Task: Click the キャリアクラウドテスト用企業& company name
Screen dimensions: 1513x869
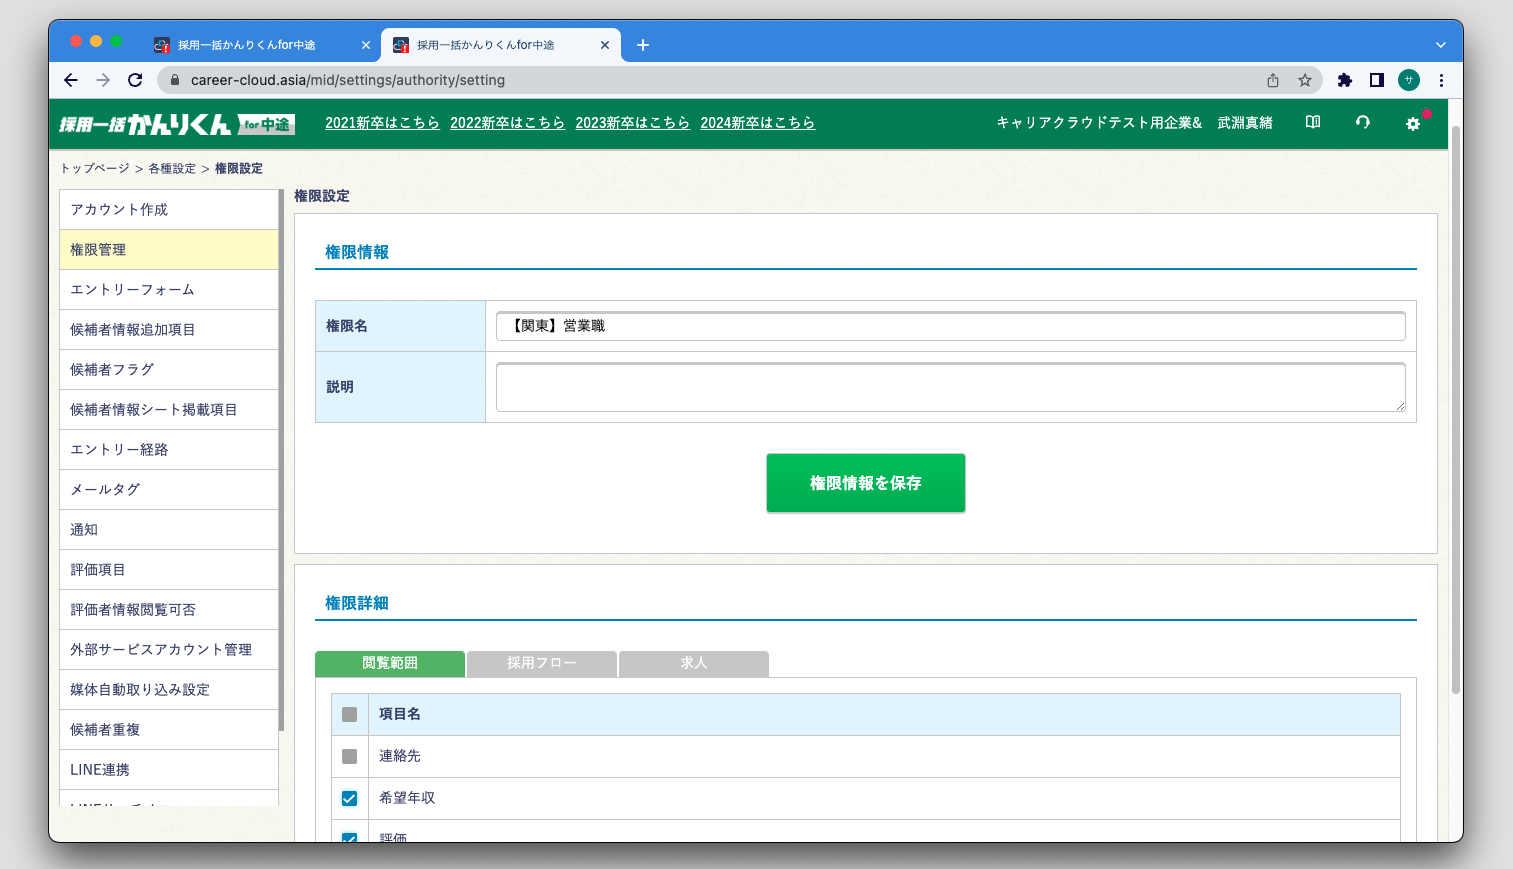Action: coord(1099,123)
